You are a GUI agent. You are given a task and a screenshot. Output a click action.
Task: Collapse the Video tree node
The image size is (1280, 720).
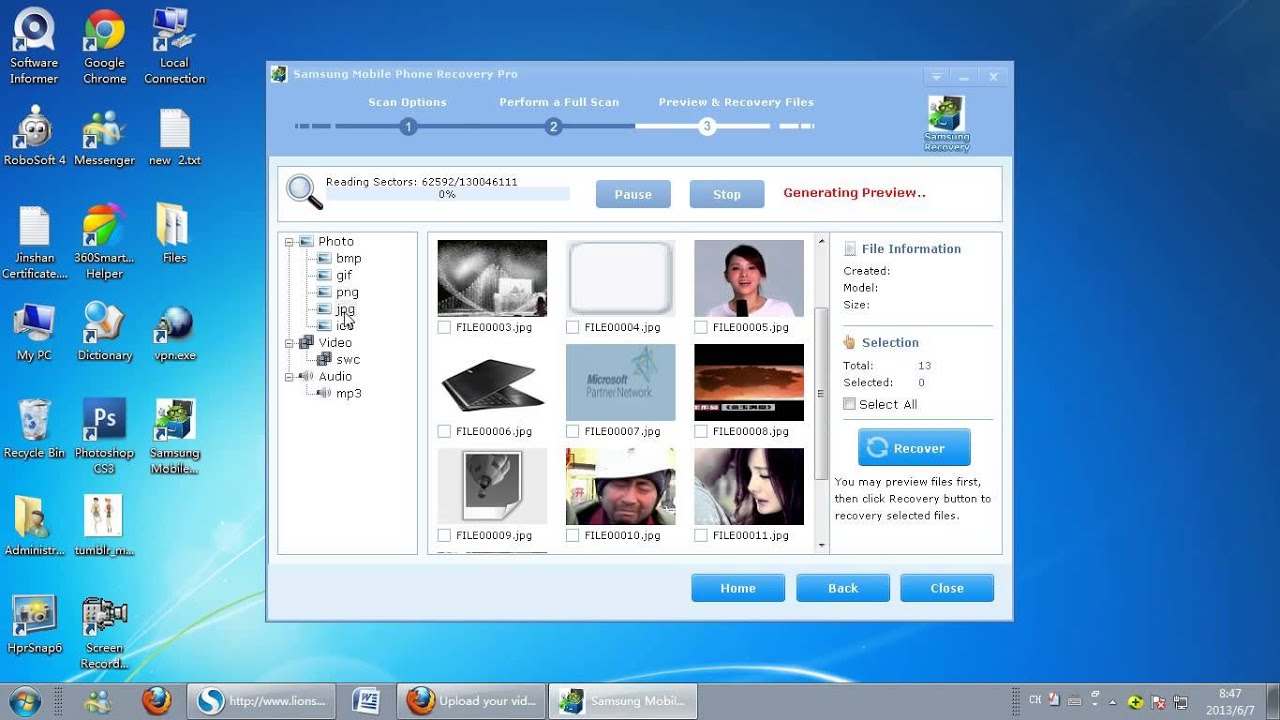point(290,342)
